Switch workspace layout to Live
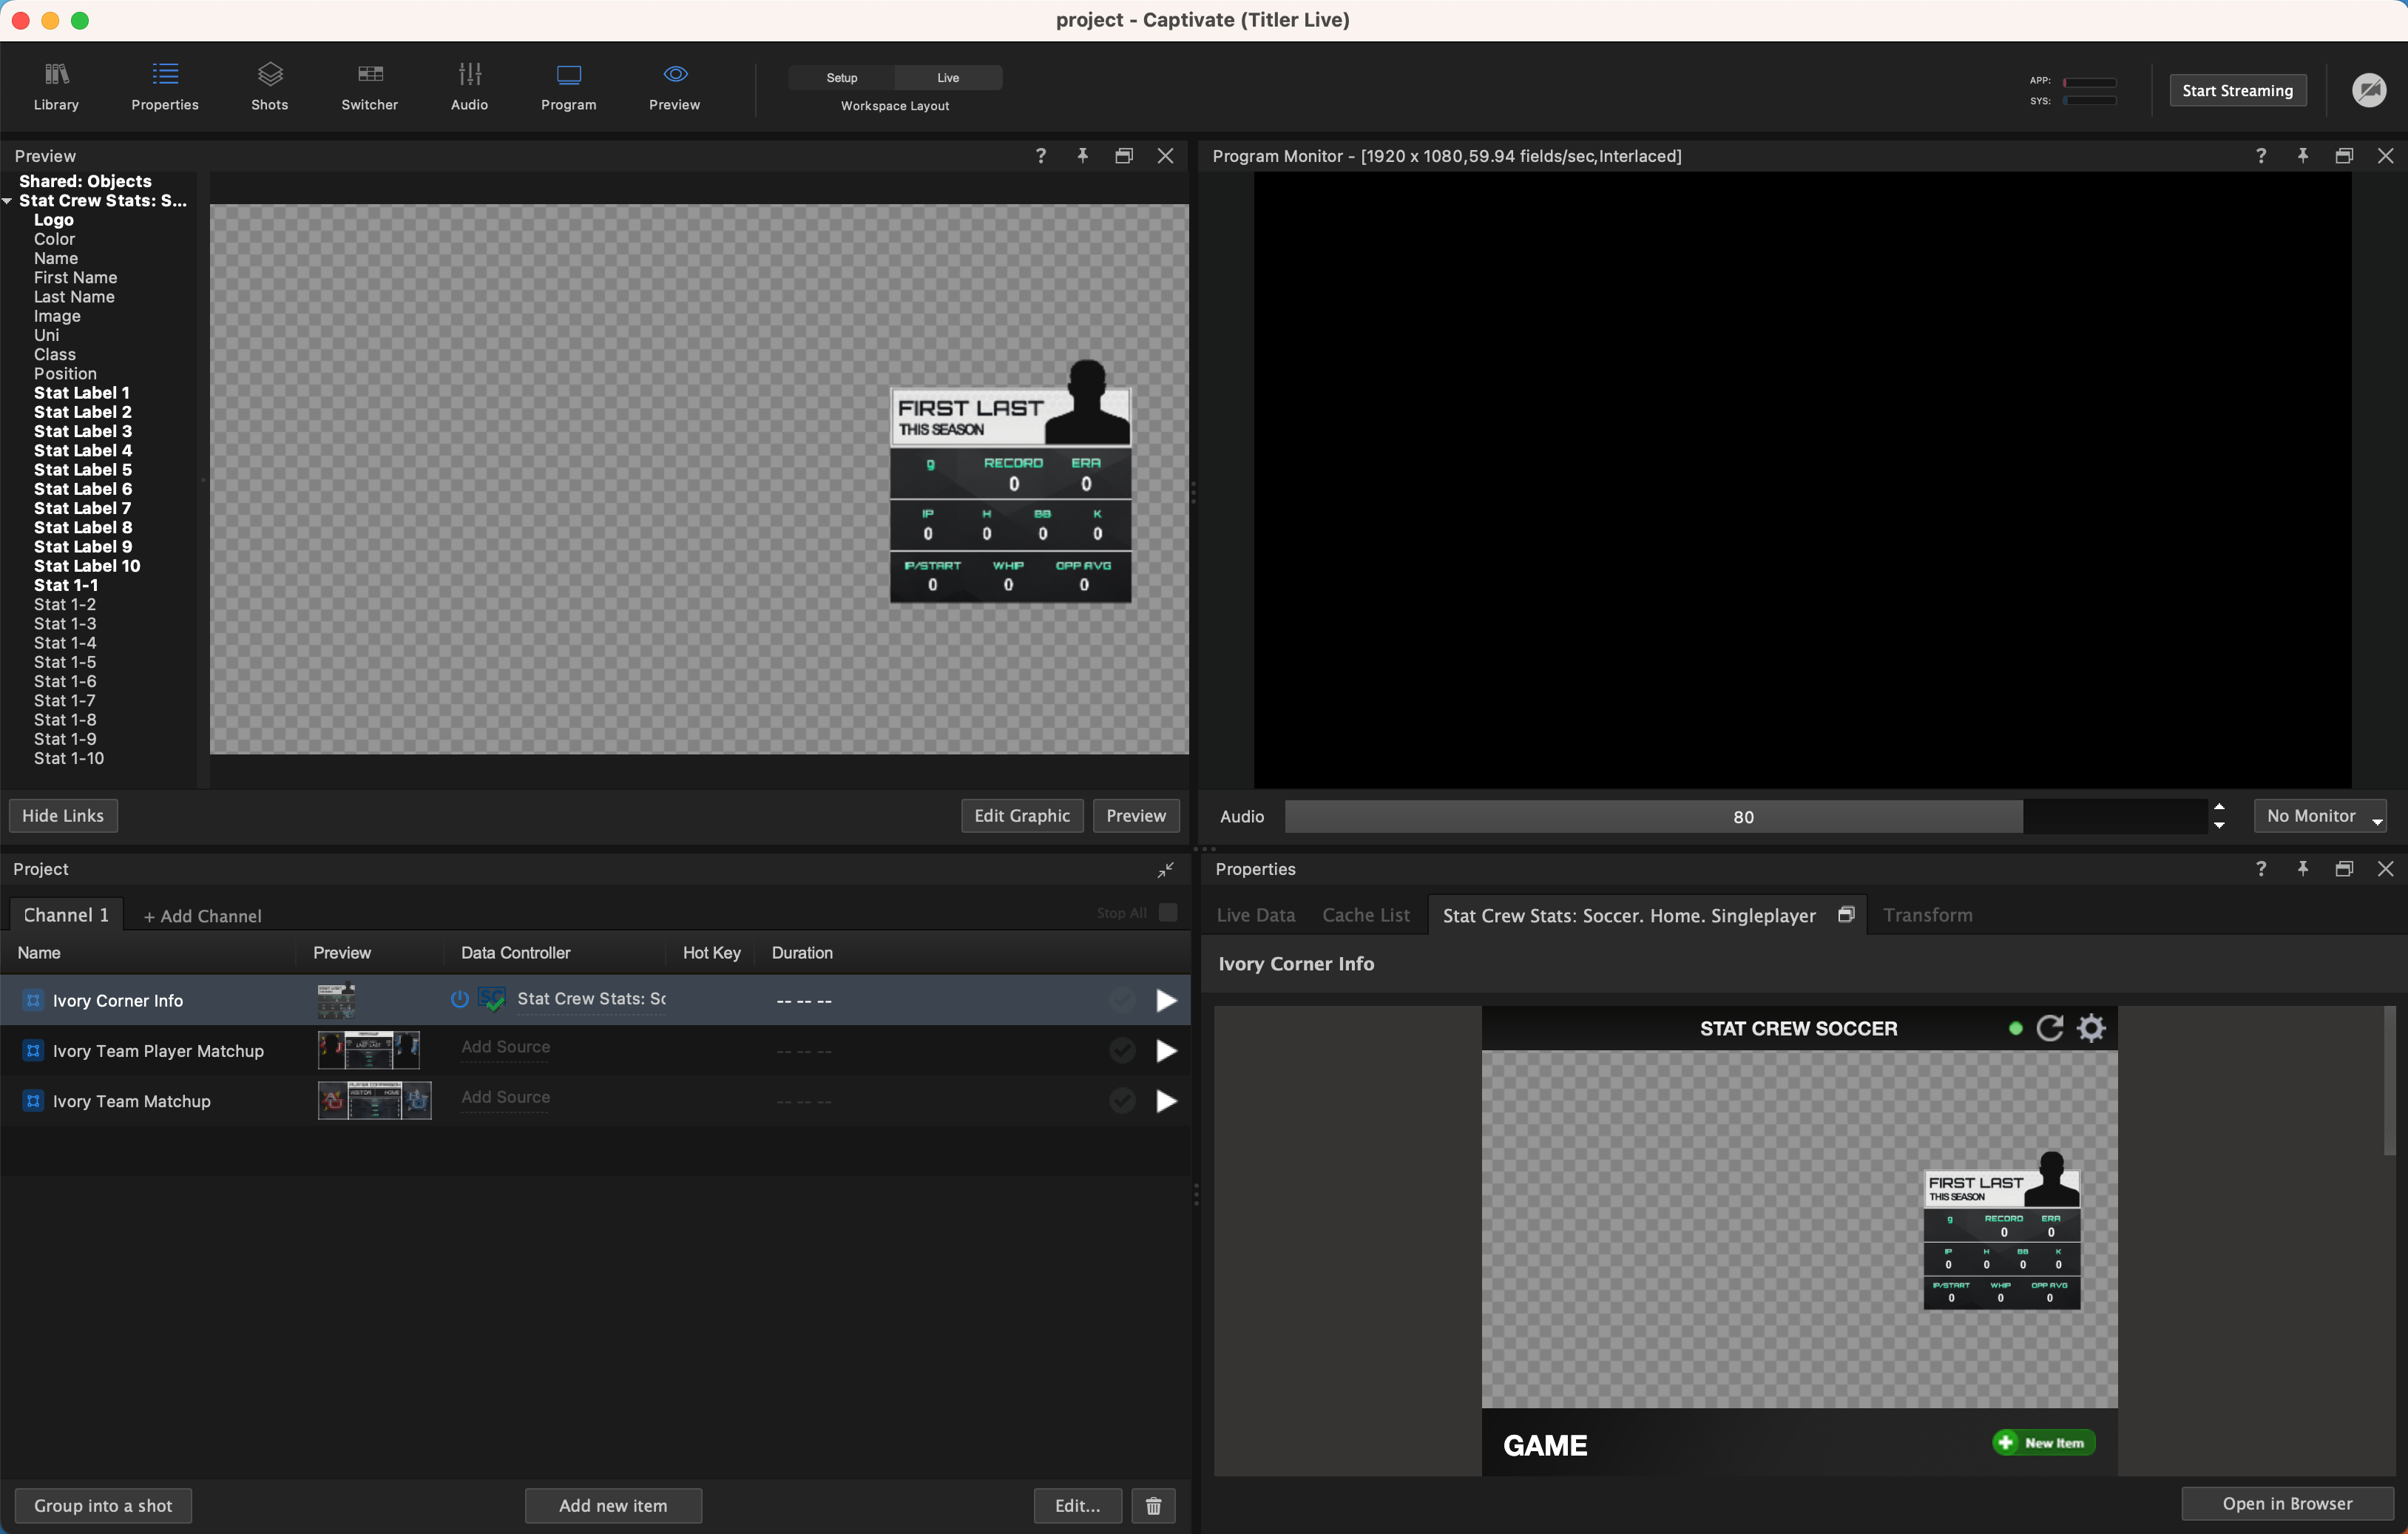Image resolution: width=2408 pixels, height=1534 pixels. [x=948, y=77]
